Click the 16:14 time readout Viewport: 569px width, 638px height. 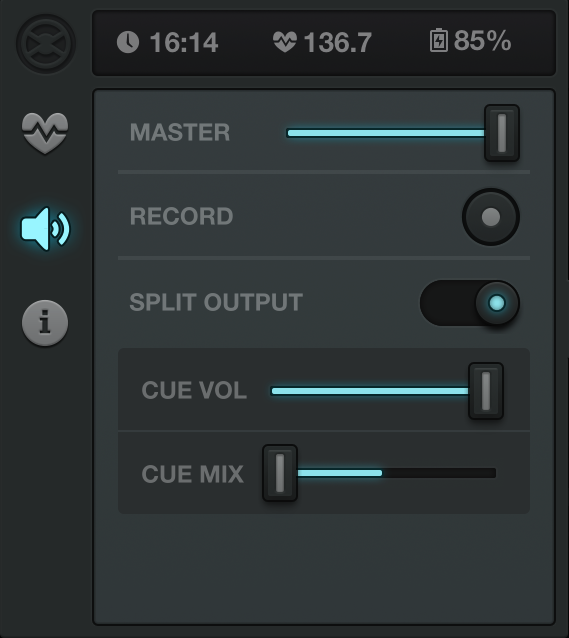click(x=184, y=42)
